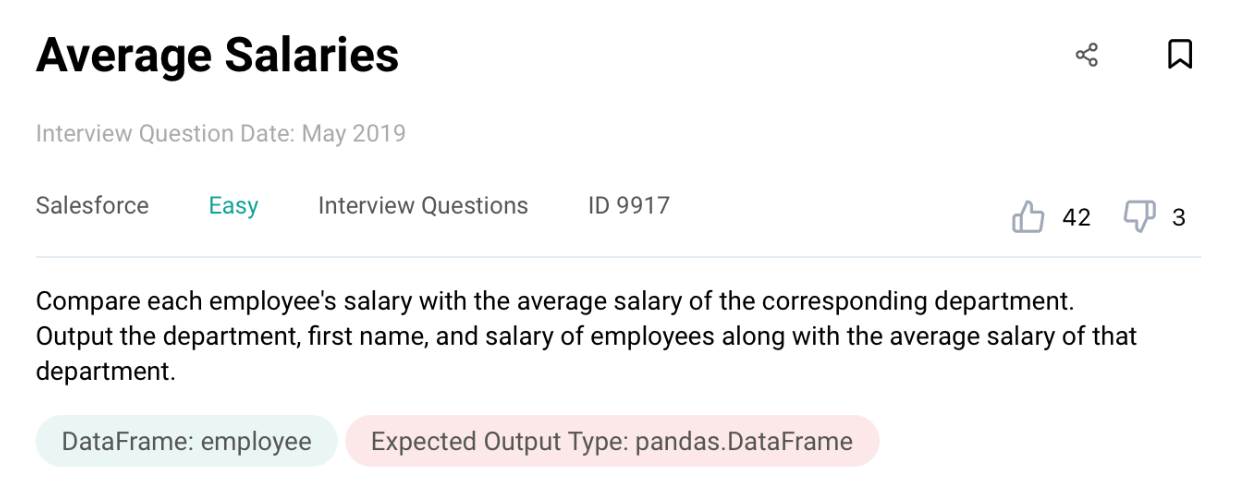Click the DataFrame: employee pill

tap(186, 441)
